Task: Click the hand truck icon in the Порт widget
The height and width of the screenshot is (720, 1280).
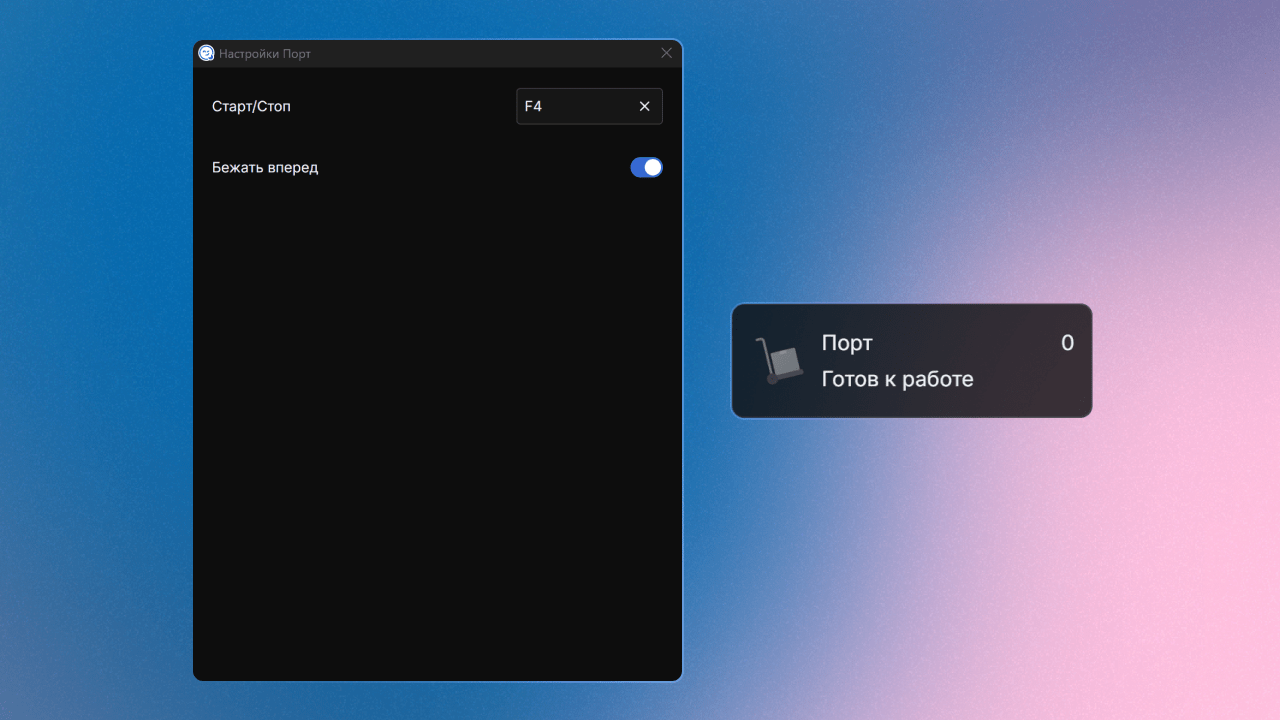Action: (x=780, y=361)
